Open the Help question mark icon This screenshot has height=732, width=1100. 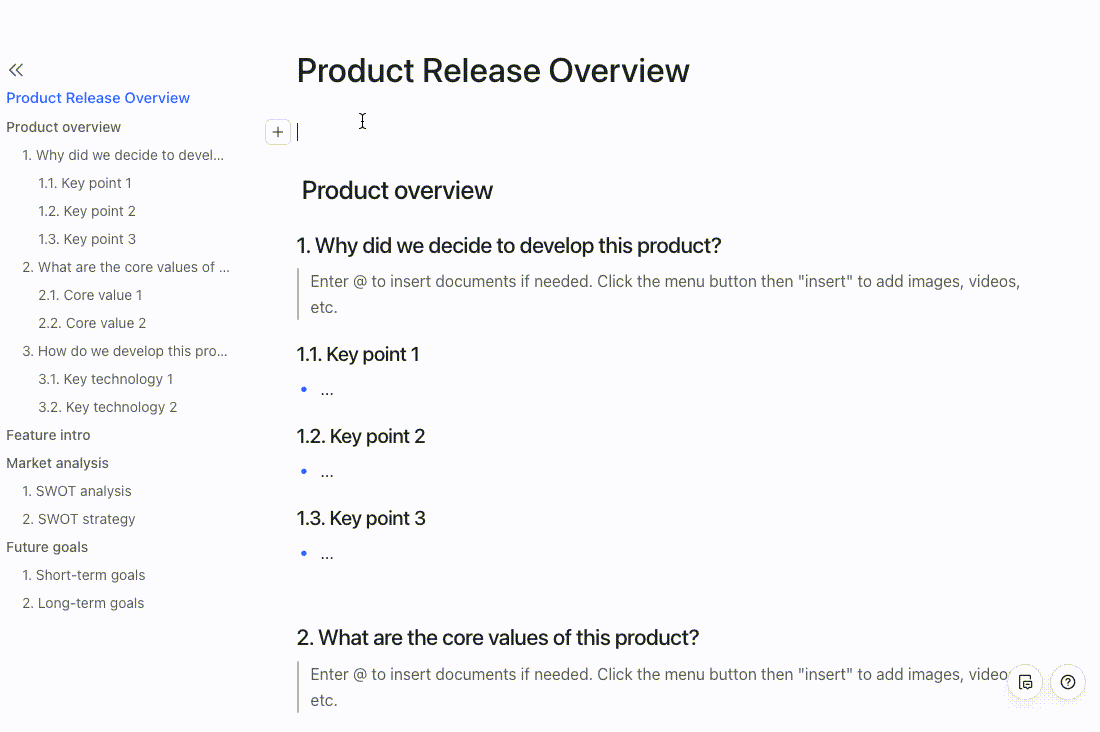[1067, 682]
